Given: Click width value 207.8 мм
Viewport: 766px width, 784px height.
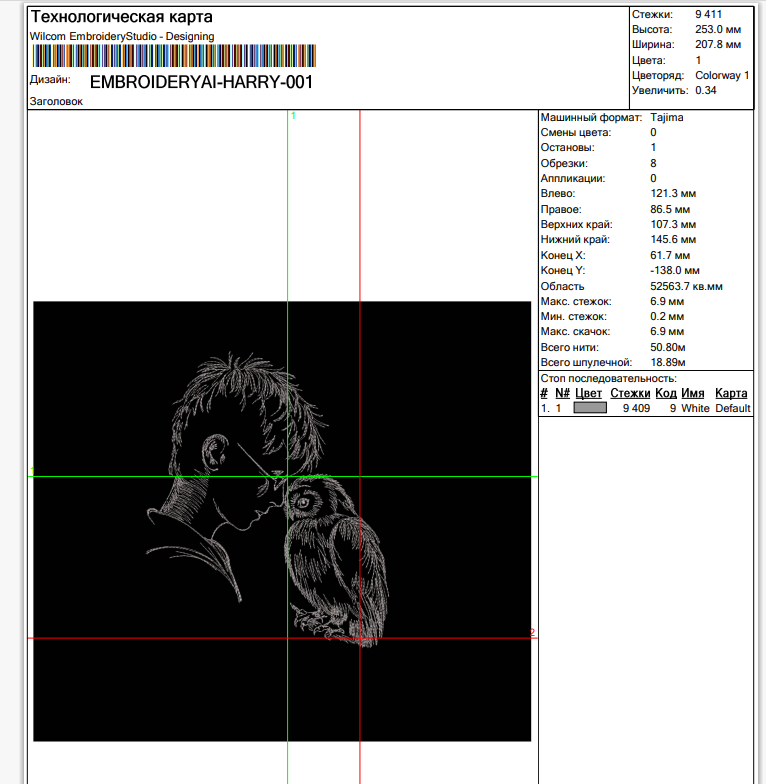Looking at the screenshot, I should (x=718, y=44).
